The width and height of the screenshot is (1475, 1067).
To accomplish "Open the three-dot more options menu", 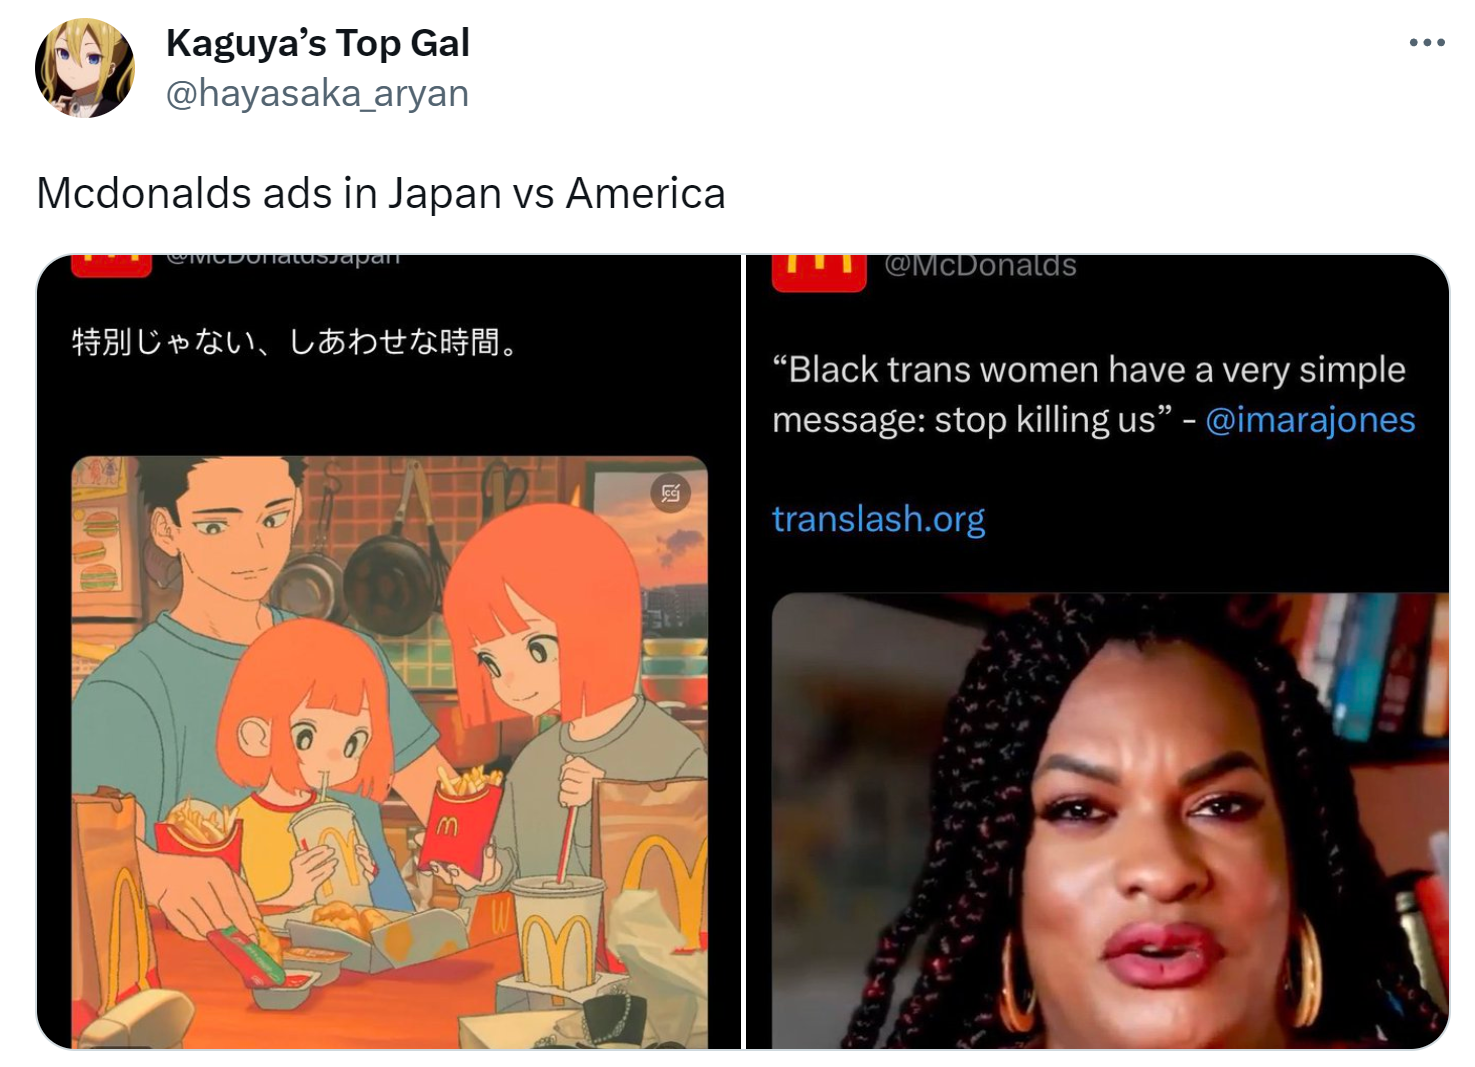I will pyautogui.click(x=1426, y=43).
